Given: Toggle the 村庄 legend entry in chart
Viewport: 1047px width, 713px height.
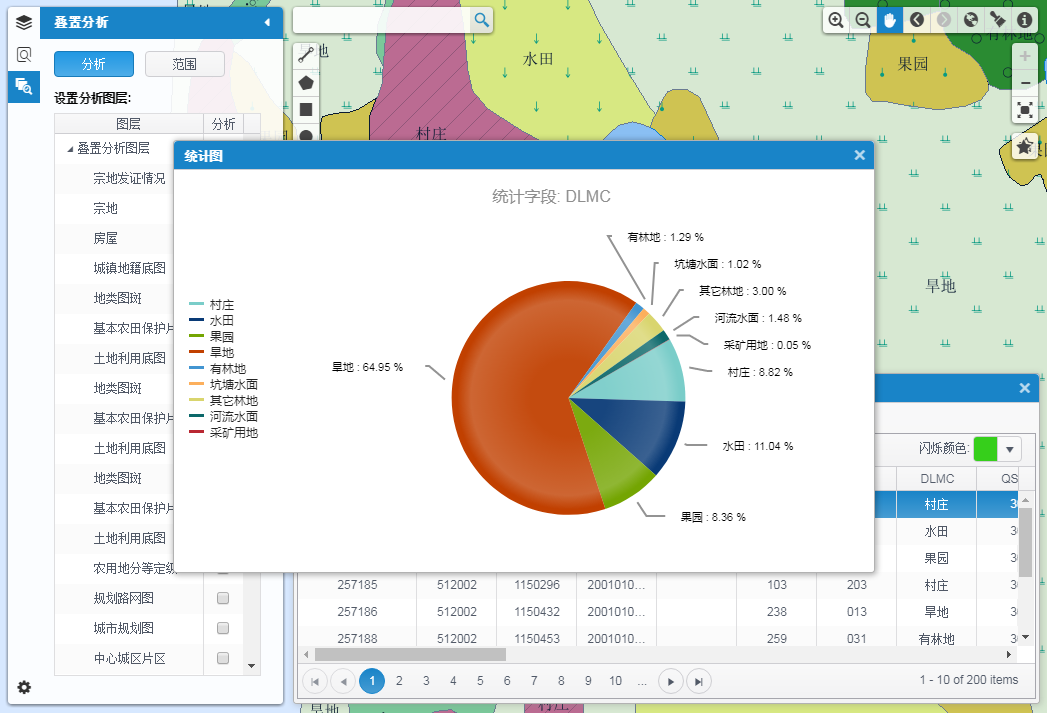Looking at the screenshot, I should [x=212, y=304].
